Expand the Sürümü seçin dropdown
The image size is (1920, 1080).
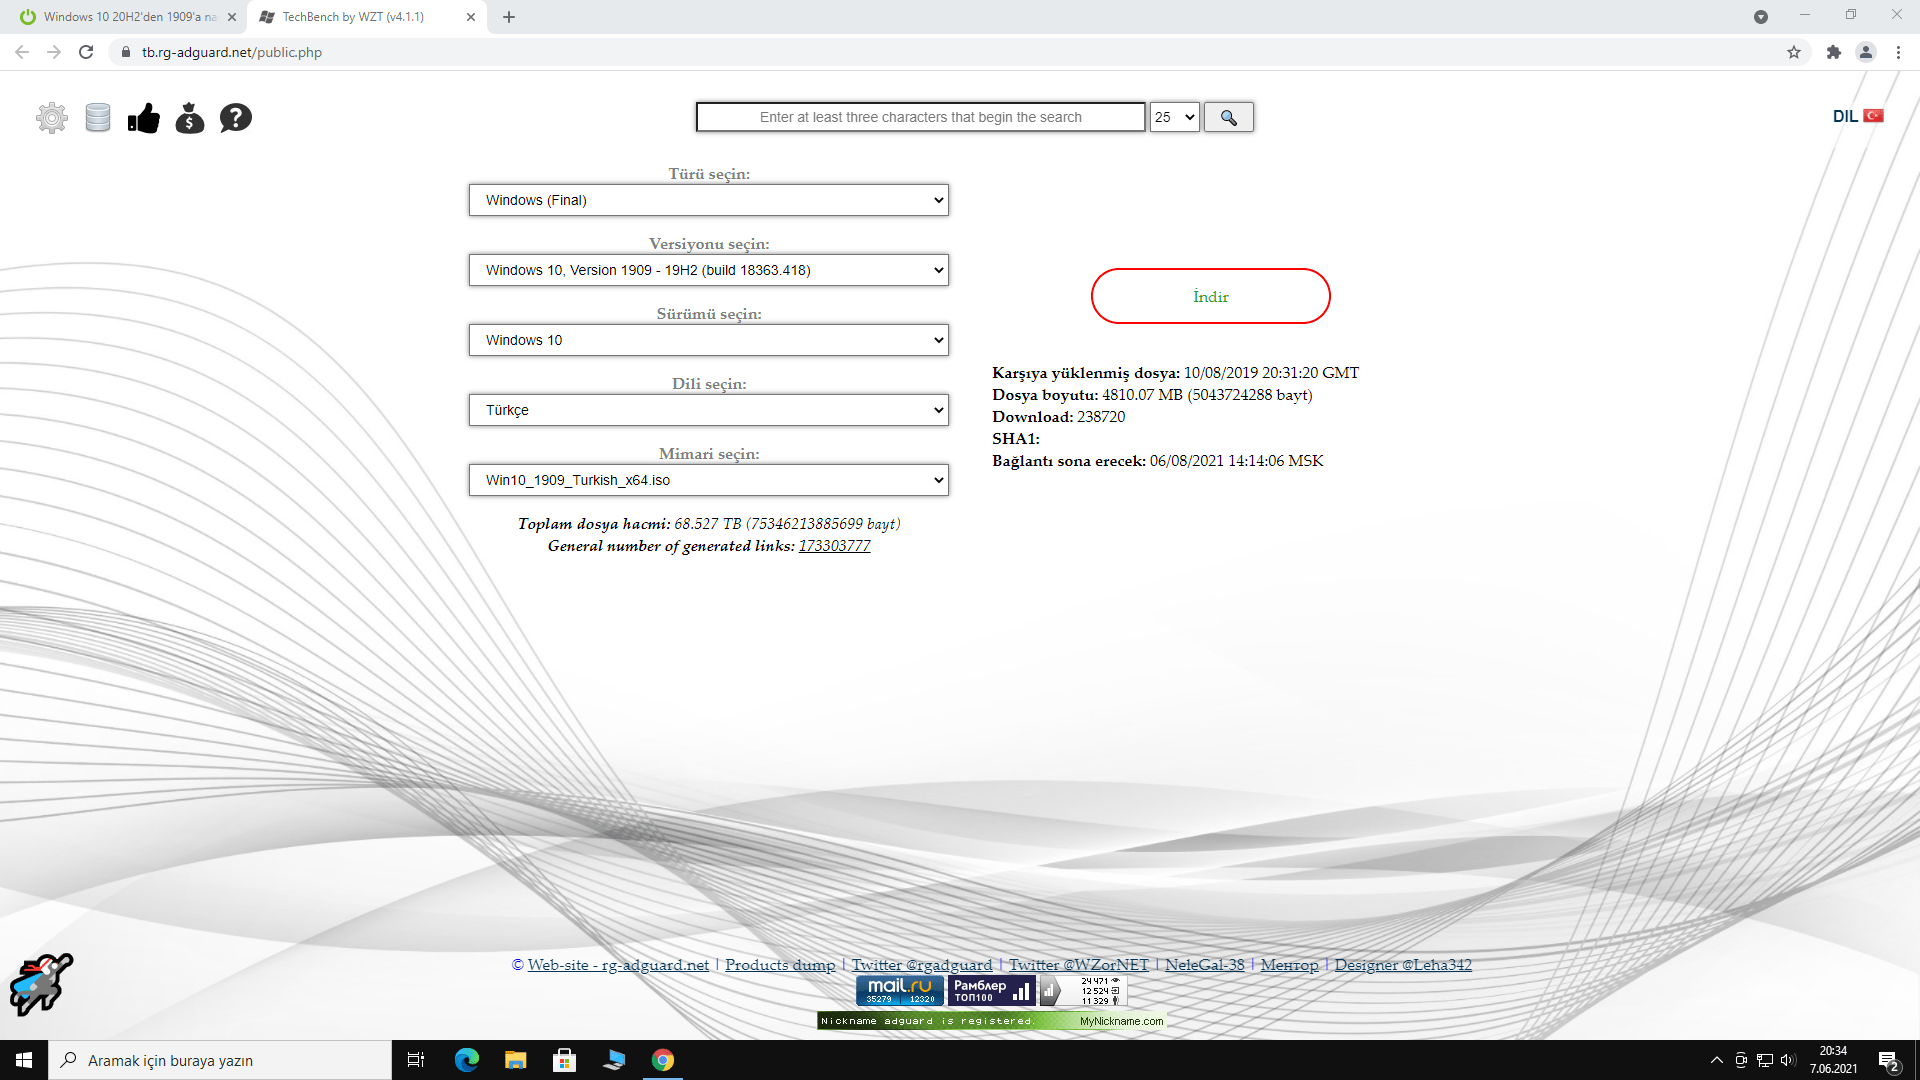[709, 340]
